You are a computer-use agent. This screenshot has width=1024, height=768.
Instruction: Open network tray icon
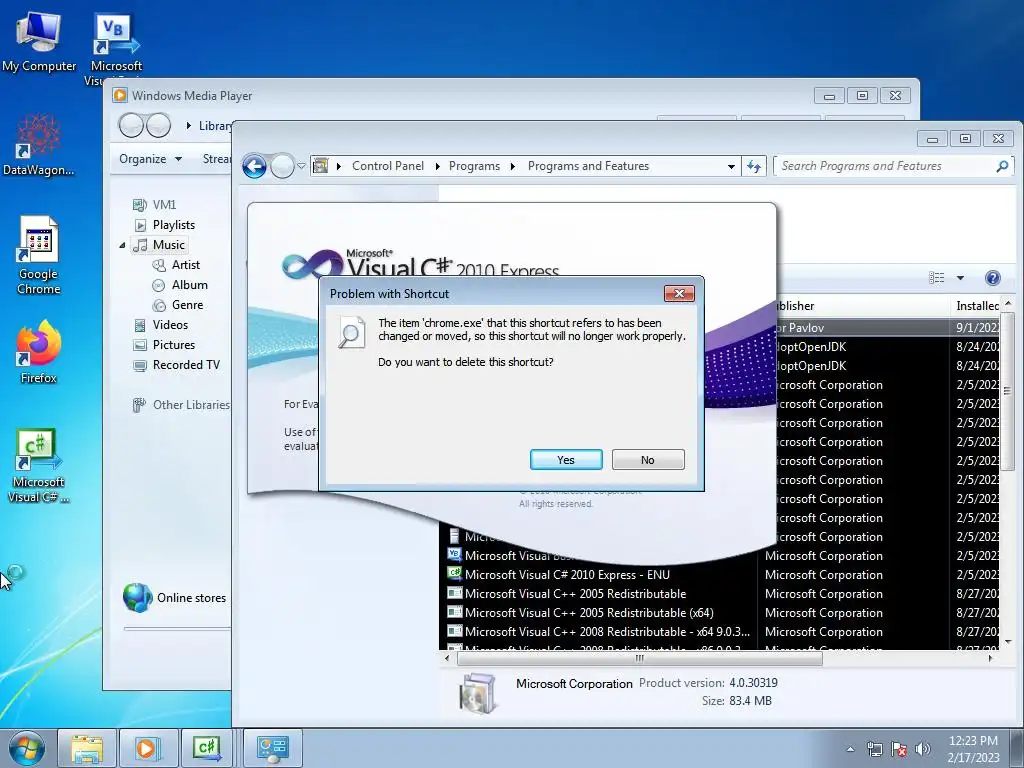[x=874, y=749]
